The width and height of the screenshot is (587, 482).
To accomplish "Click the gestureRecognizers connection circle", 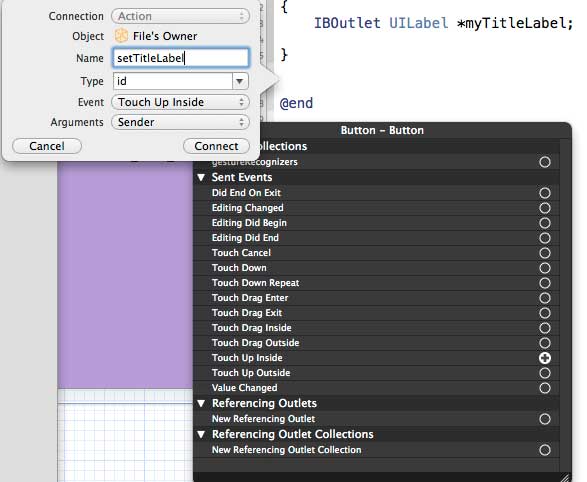I will pyautogui.click(x=545, y=162).
